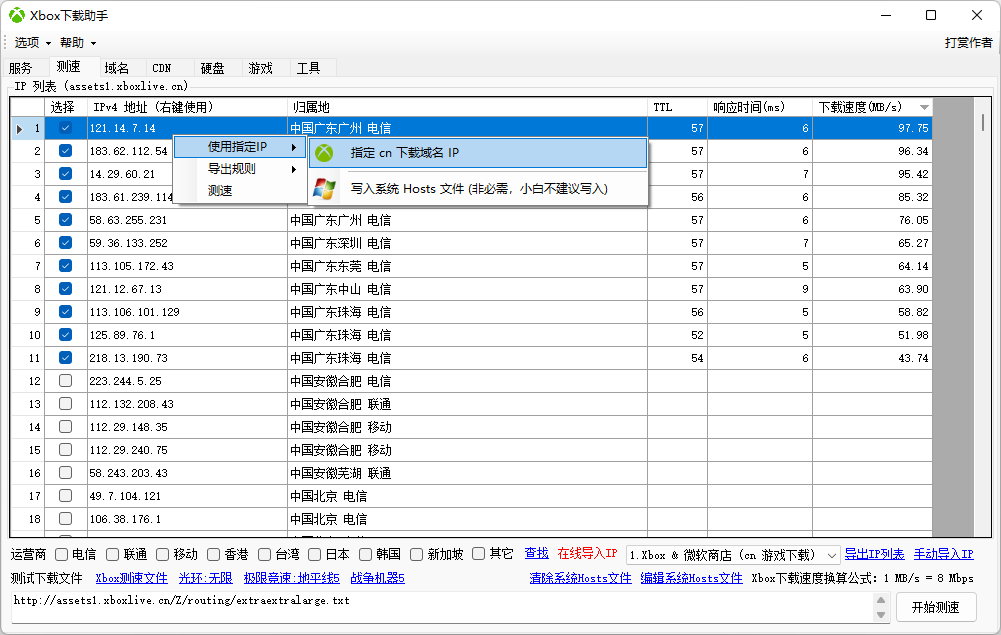Open the 选项 dropdown menu
This screenshot has width=1001, height=635.
(x=33, y=43)
